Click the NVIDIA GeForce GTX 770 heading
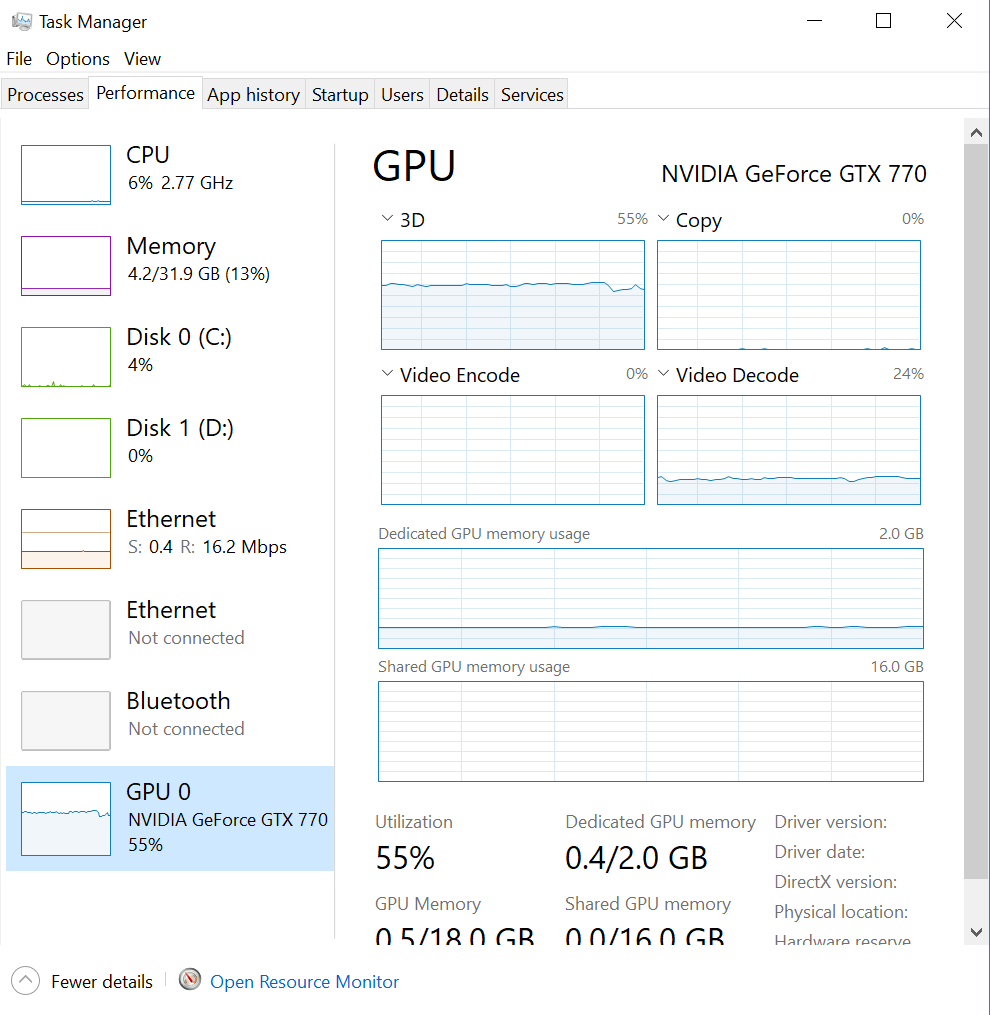Viewport: 990px width, 1015px height. point(794,174)
